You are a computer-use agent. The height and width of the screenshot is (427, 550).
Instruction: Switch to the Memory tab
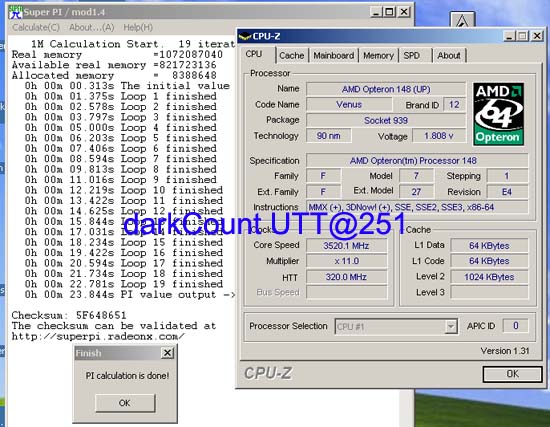click(378, 55)
